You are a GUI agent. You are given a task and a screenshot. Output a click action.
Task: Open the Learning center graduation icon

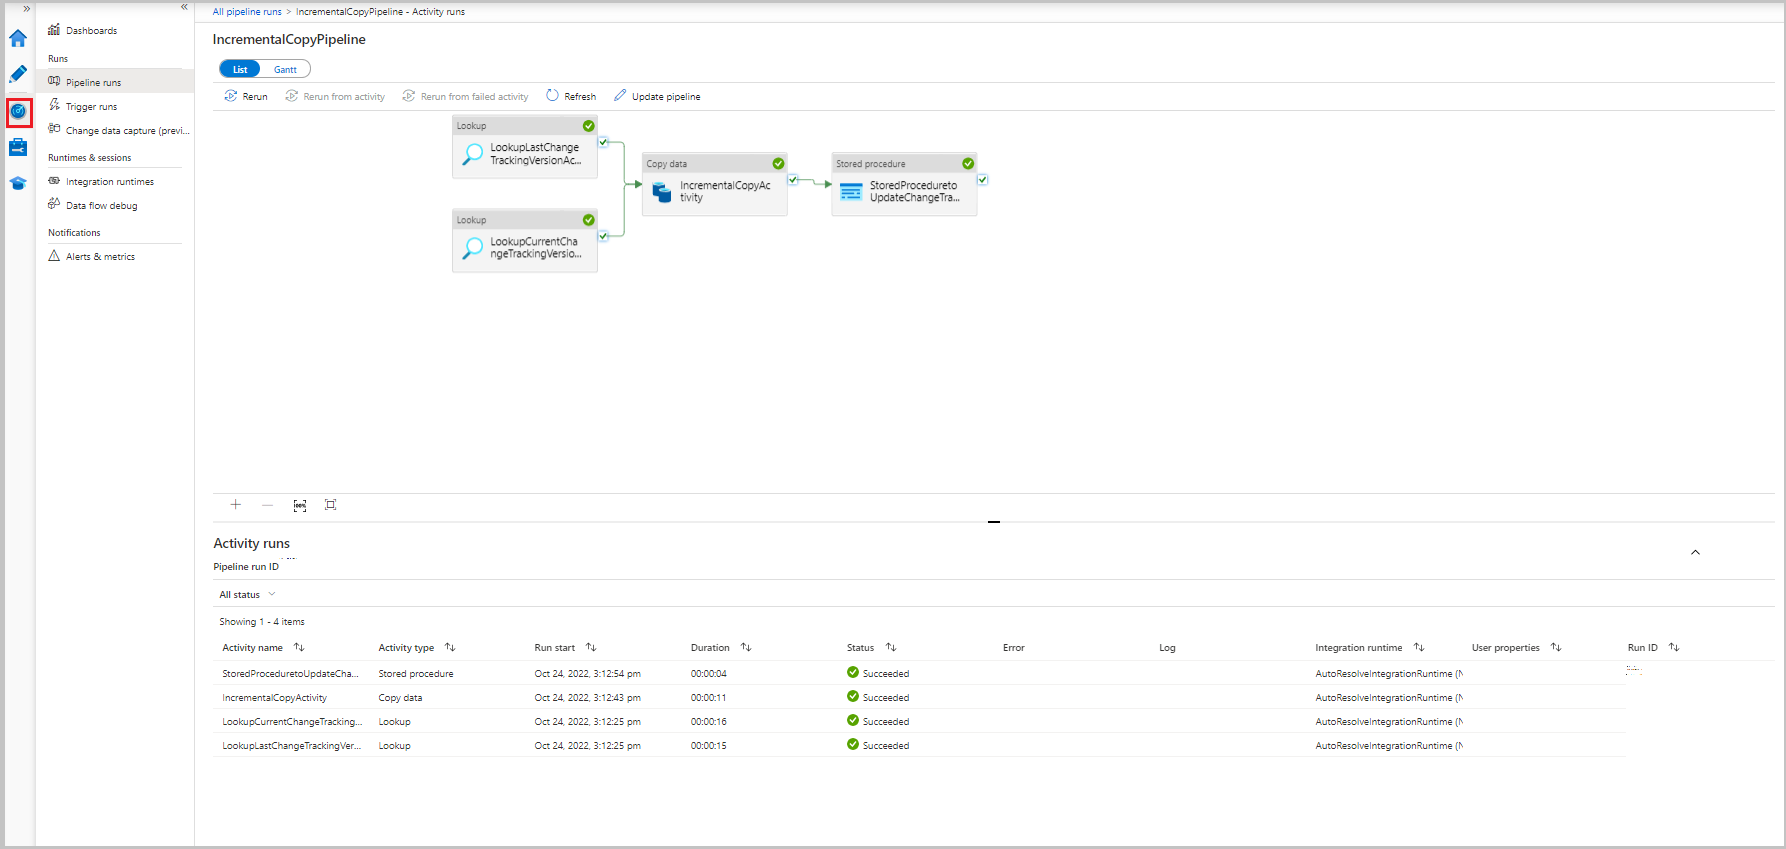coord(18,183)
